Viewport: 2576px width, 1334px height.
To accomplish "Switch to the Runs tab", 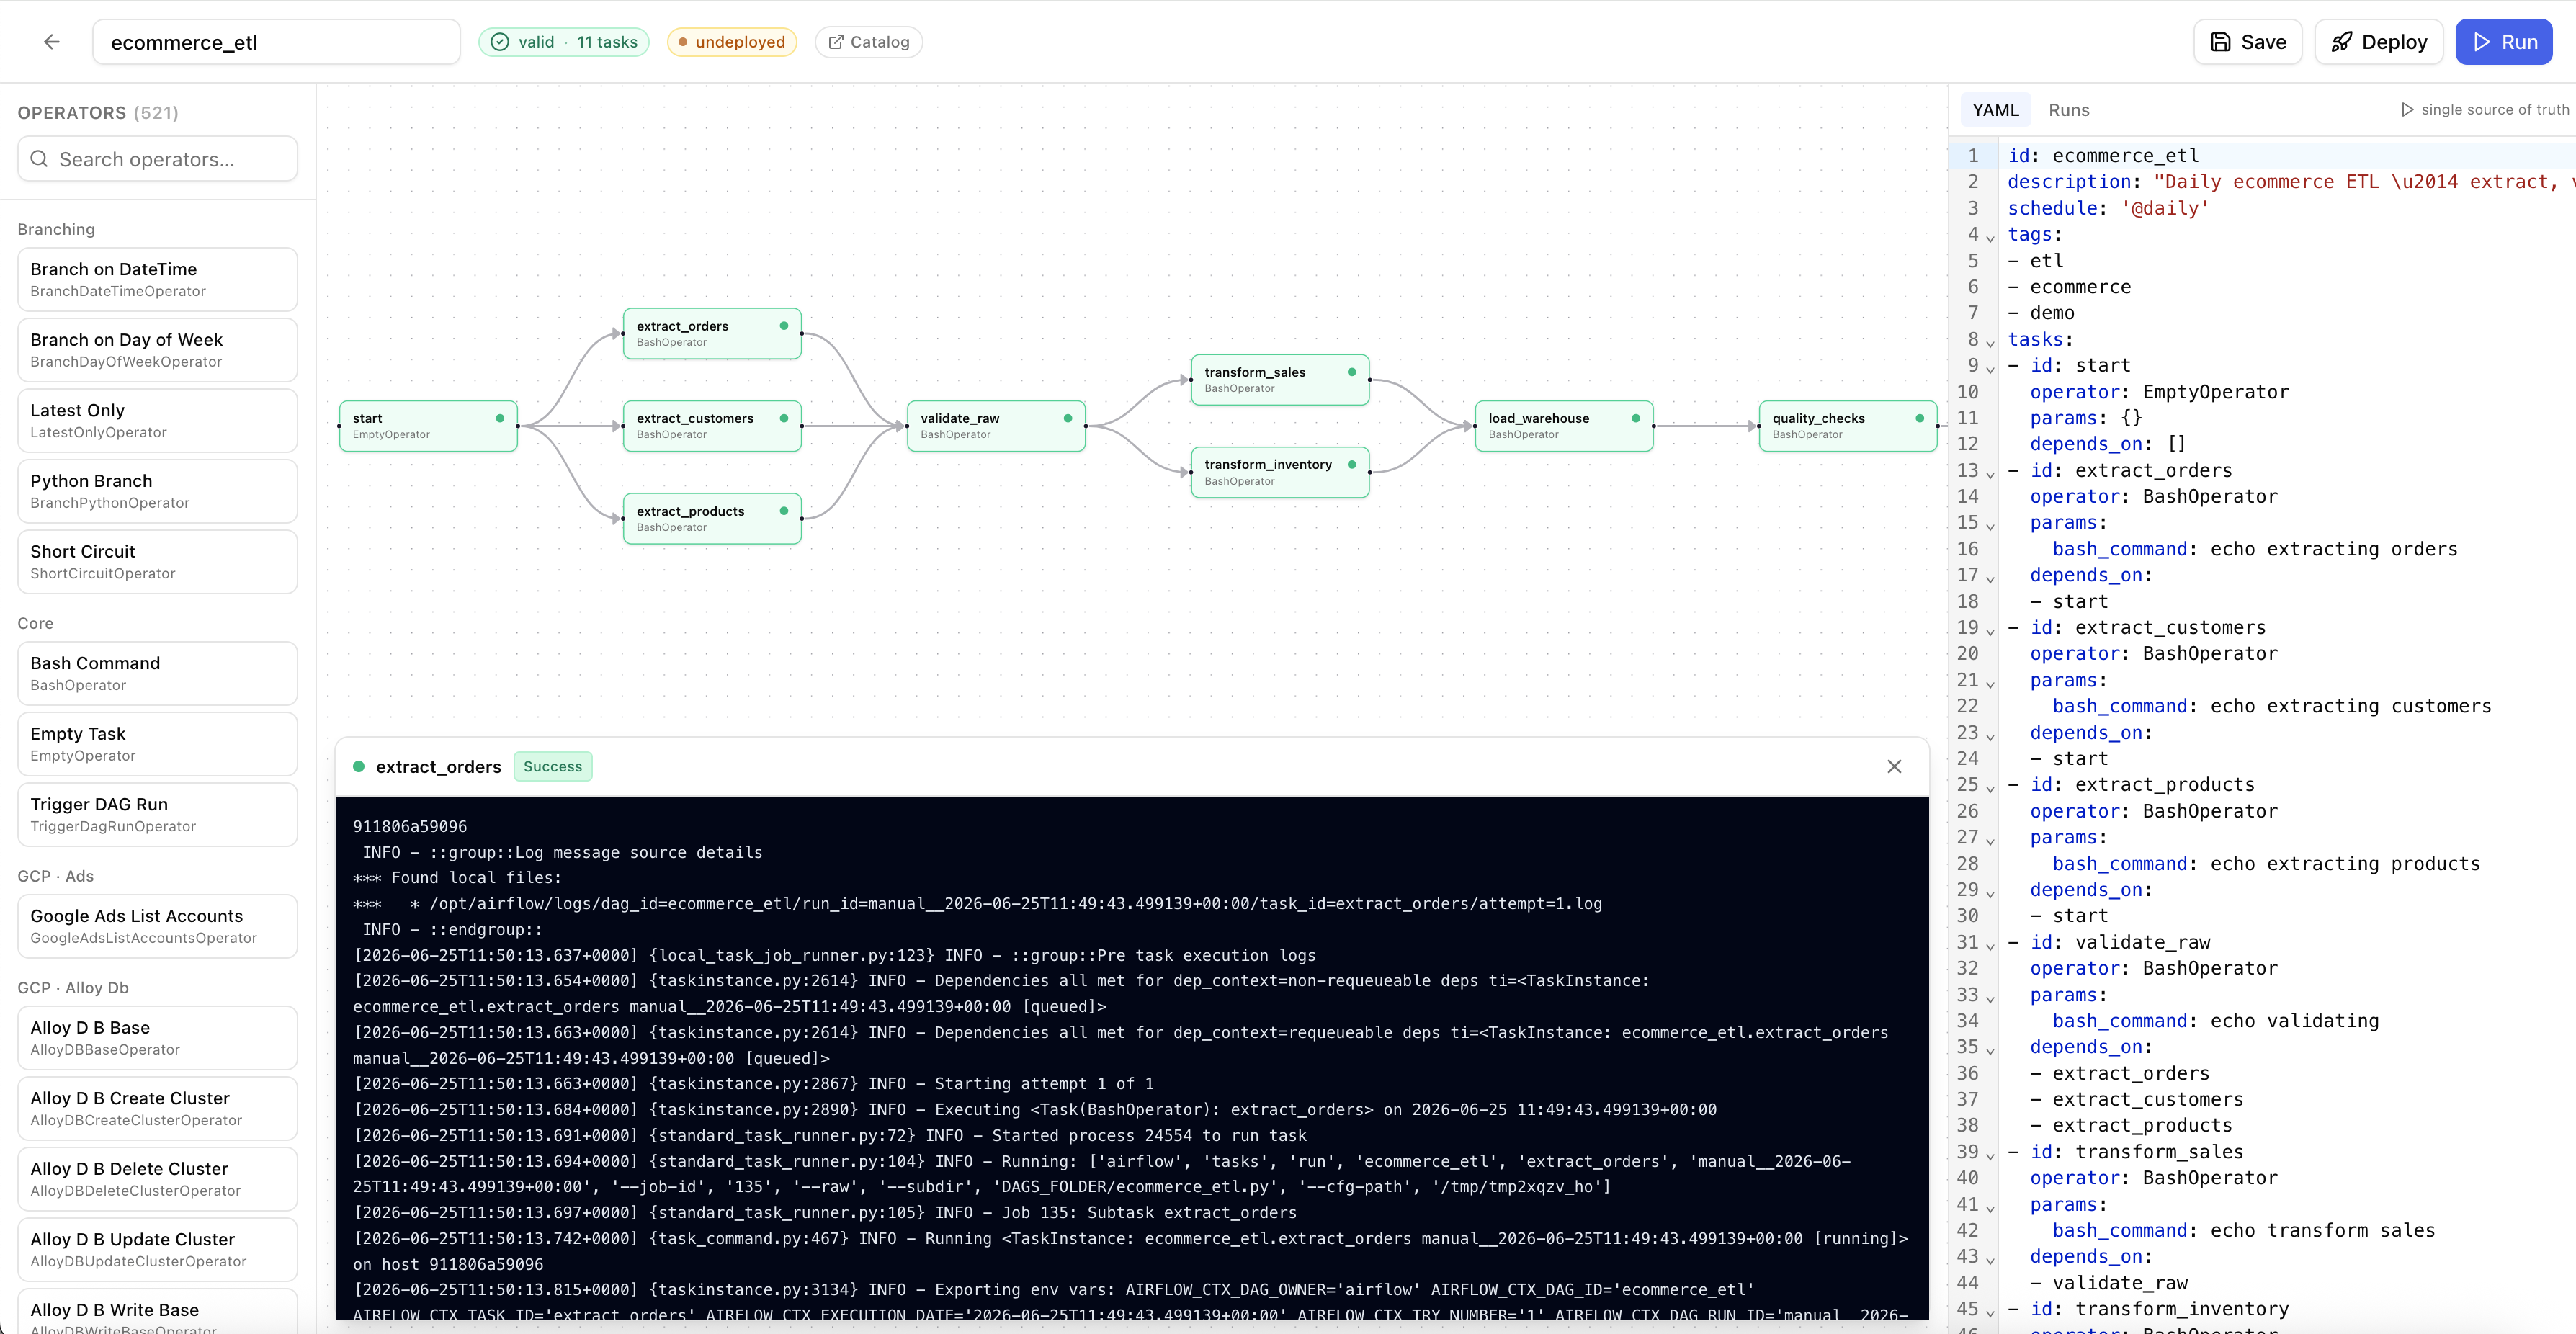I will tap(2069, 110).
